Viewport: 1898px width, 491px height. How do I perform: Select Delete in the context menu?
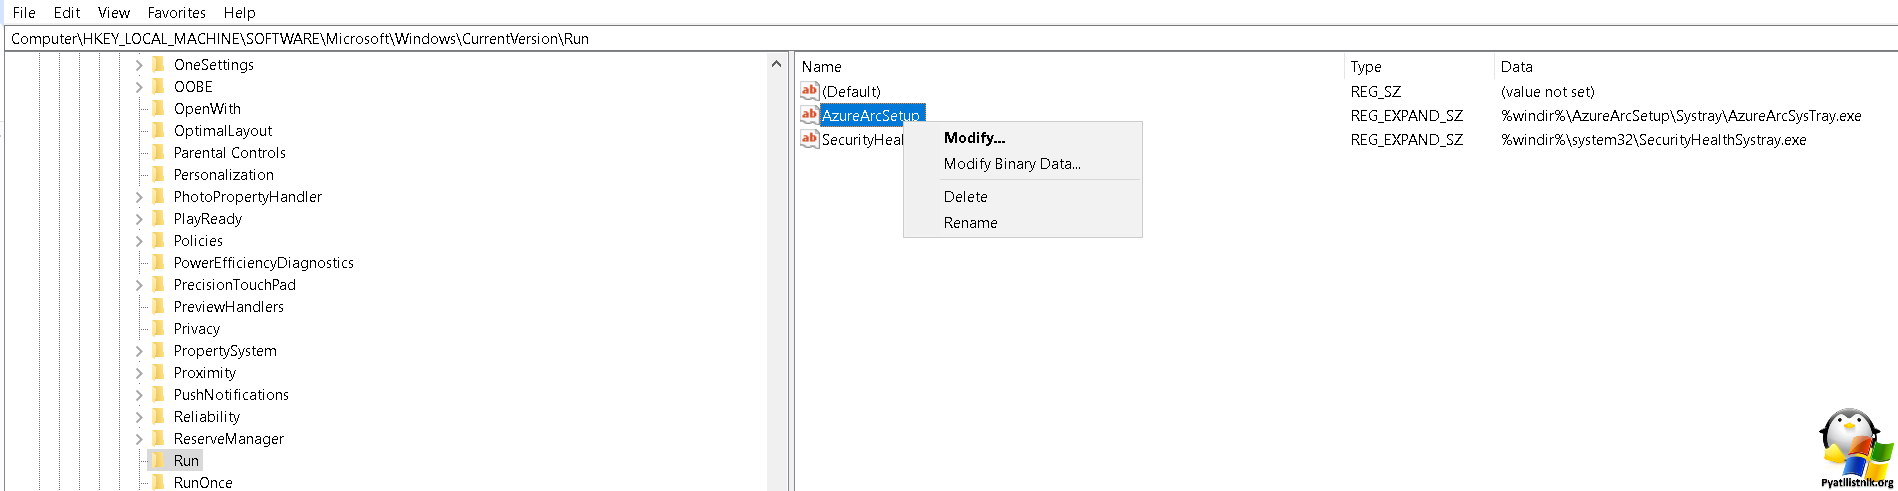pyautogui.click(x=965, y=197)
